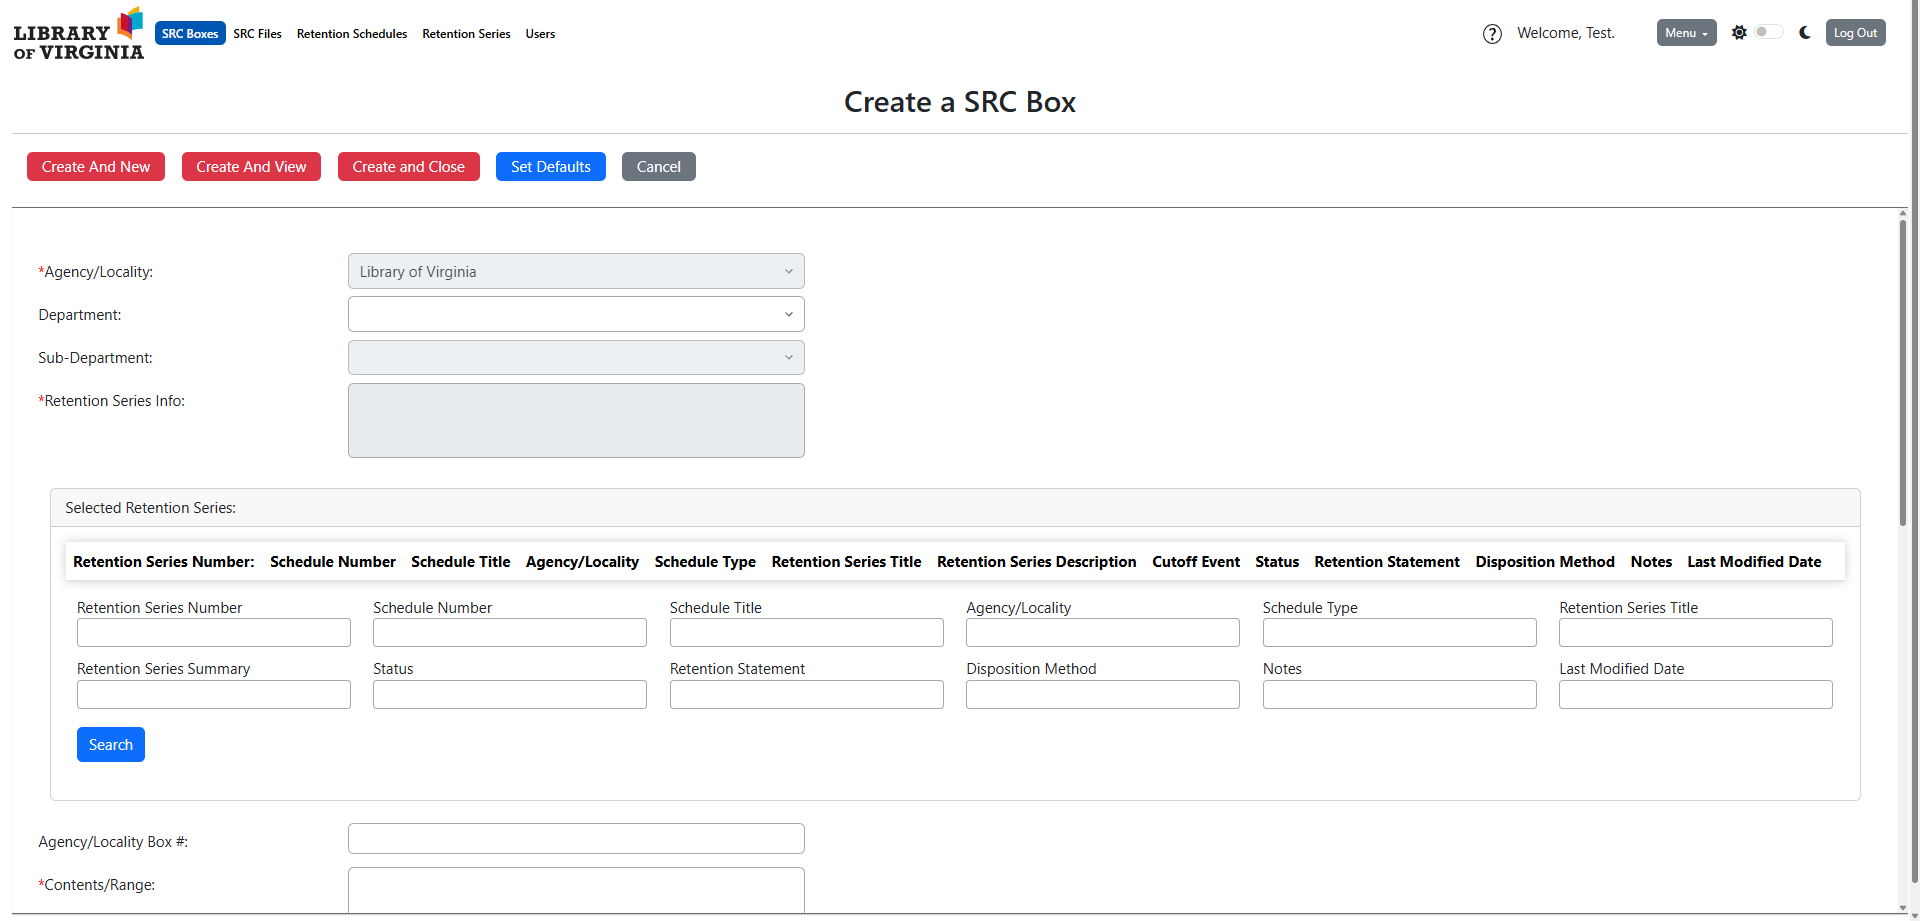The width and height of the screenshot is (1920, 921).
Task: Open the Users navigation tab
Action: 540,34
